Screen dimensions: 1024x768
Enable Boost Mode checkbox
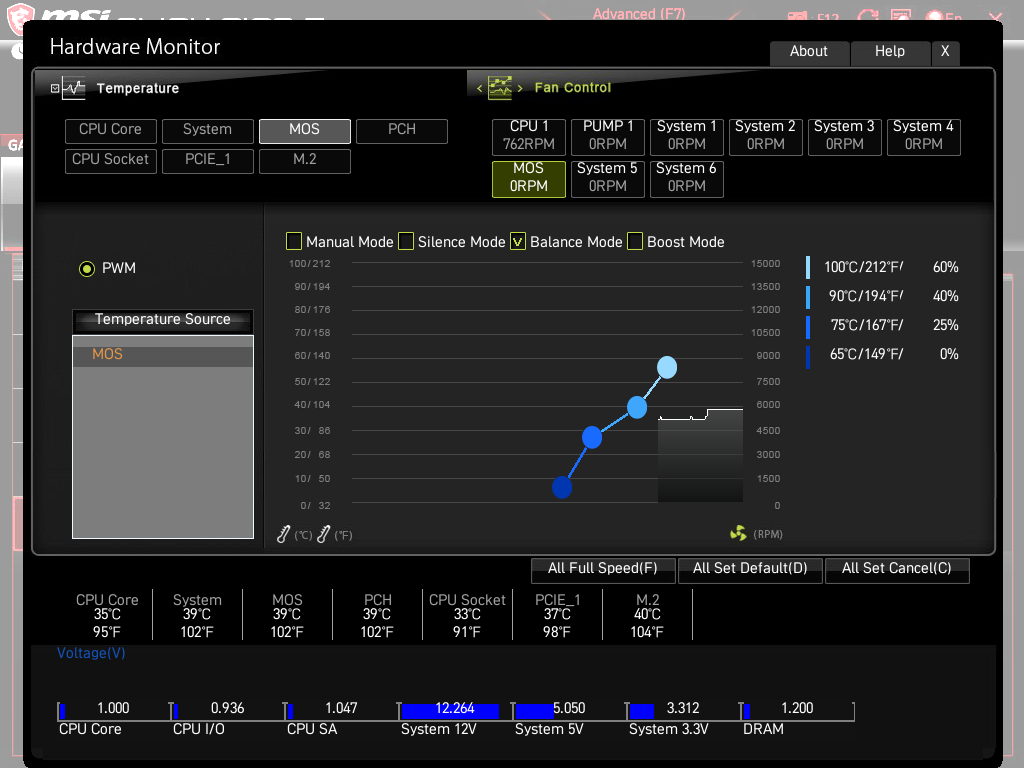coord(635,242)
